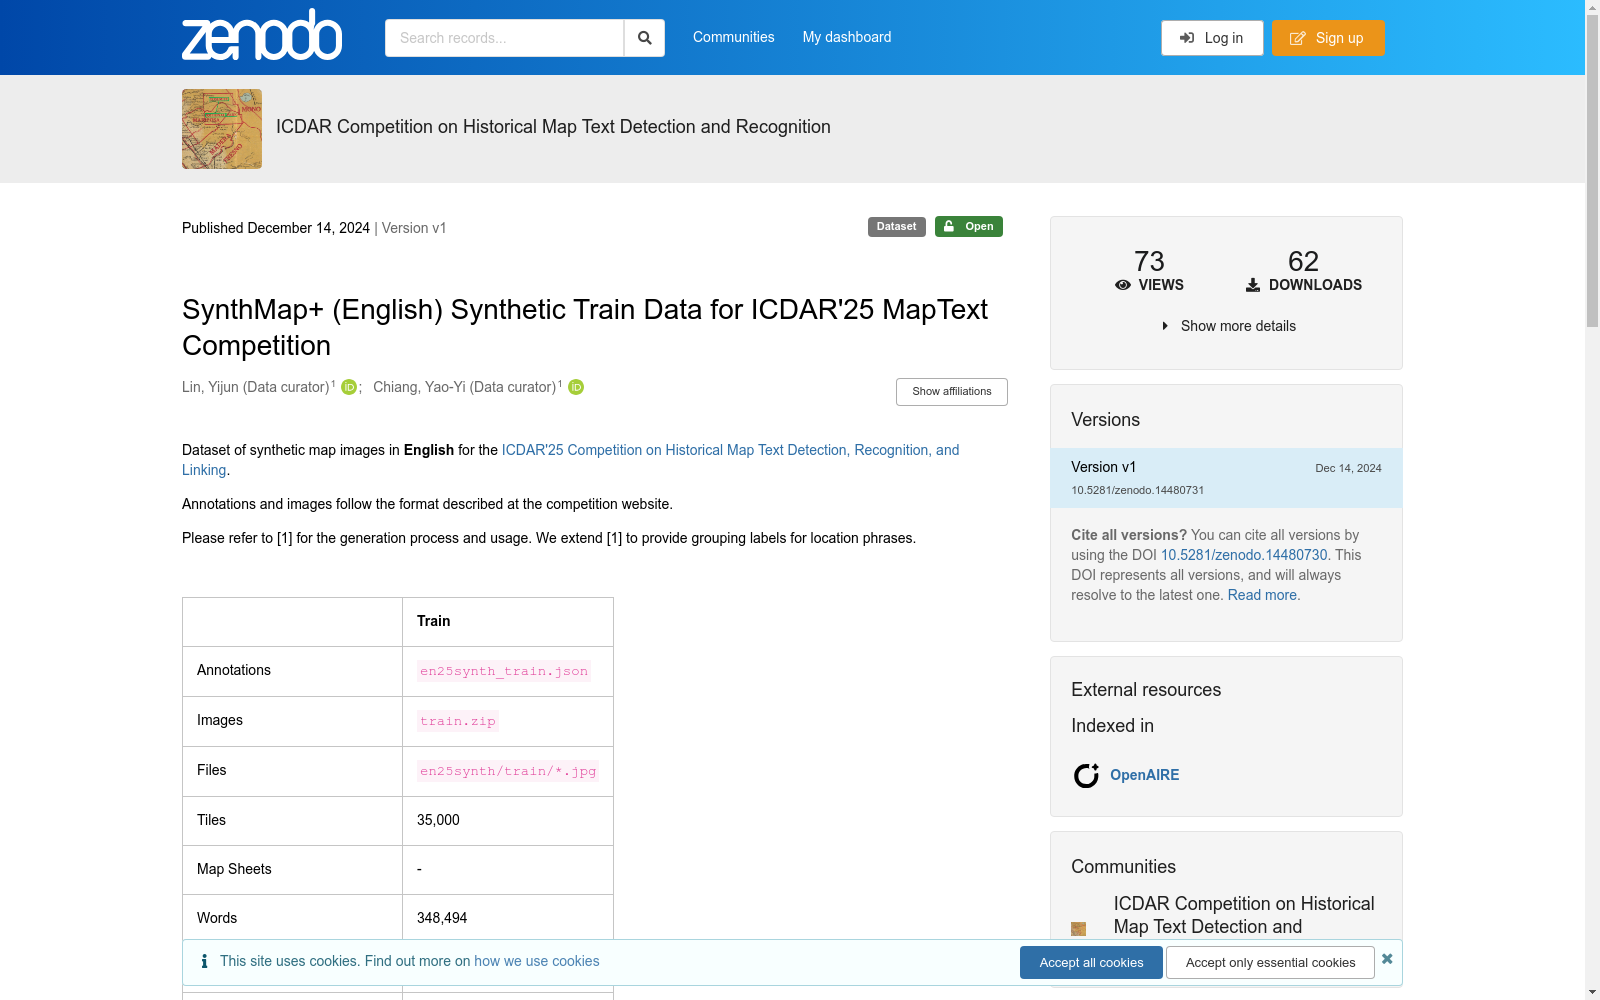The width and height of the screenshot is (1600, 1000).
Task: Open the ICDAR Competition community title in header
Action: coord(553,127)
